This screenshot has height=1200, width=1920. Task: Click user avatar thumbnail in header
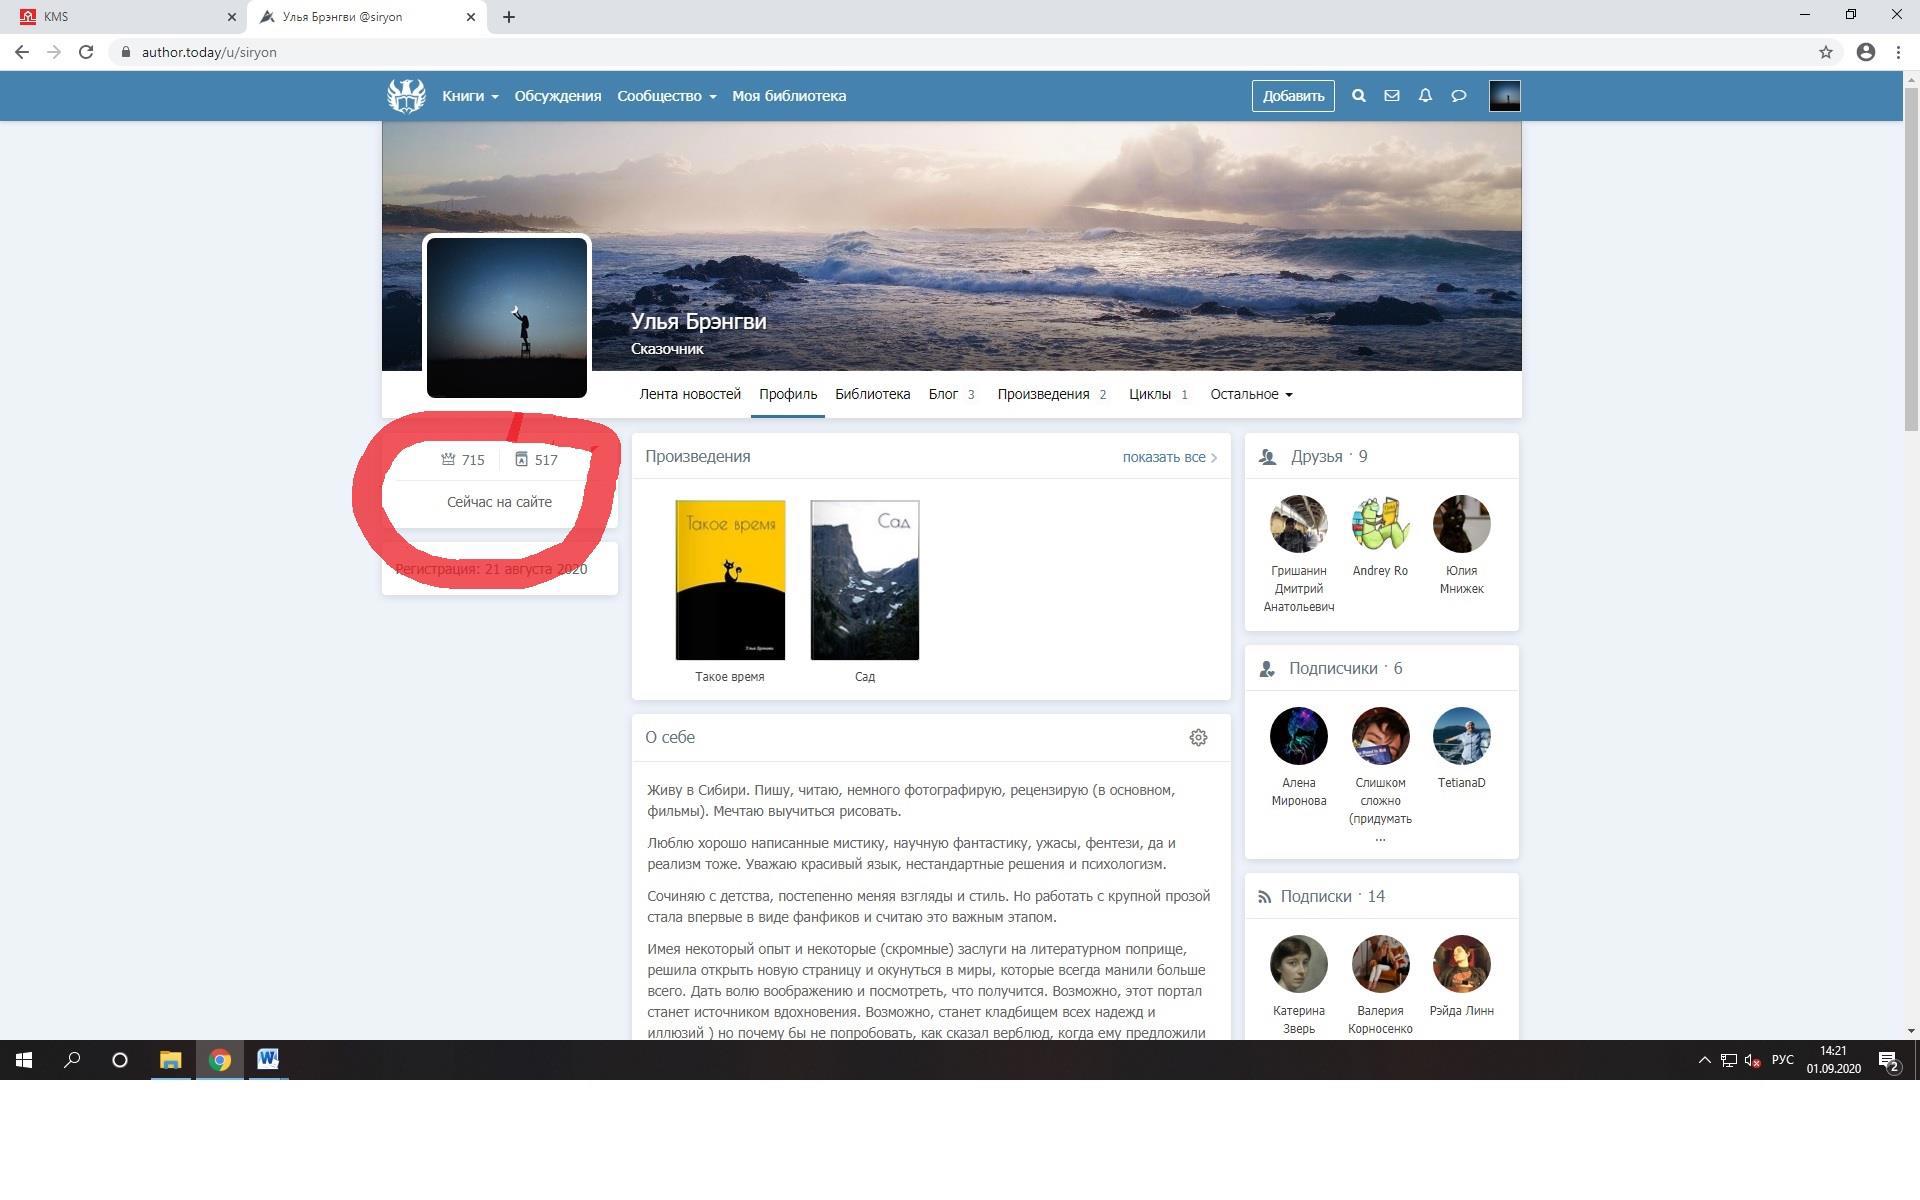[x=1504, y=96]
